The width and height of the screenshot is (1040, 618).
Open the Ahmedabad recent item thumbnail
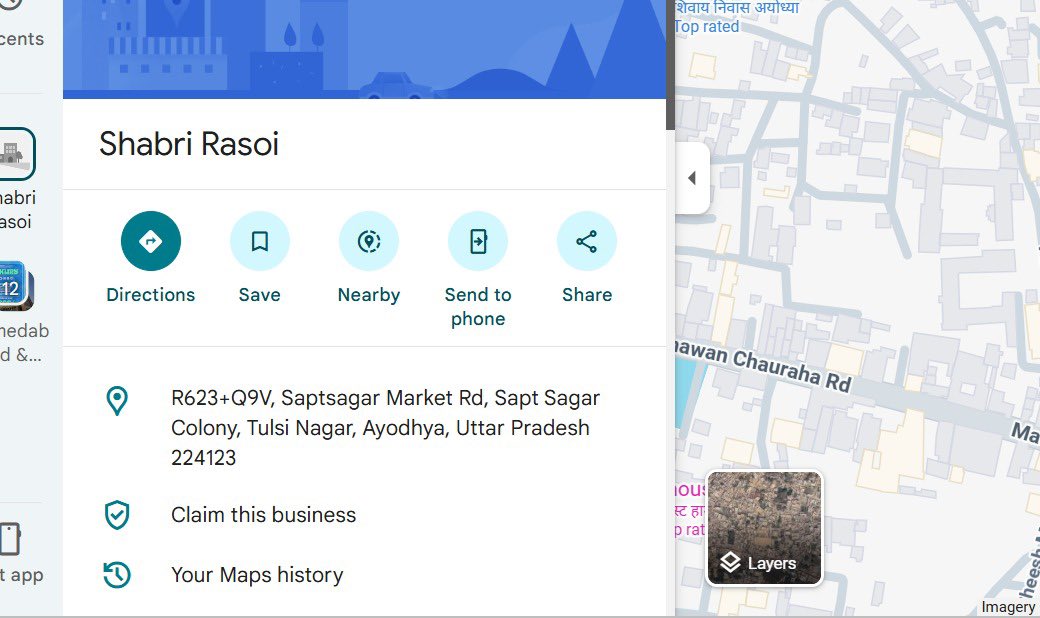[x=15, y=286]
